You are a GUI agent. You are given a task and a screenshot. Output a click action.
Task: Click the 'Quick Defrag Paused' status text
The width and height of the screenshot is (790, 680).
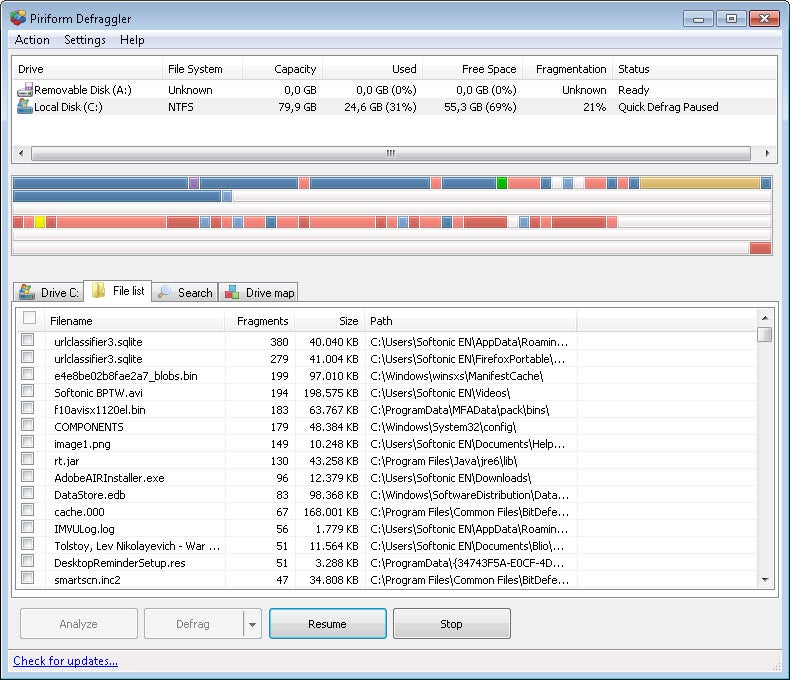point(668,107)
